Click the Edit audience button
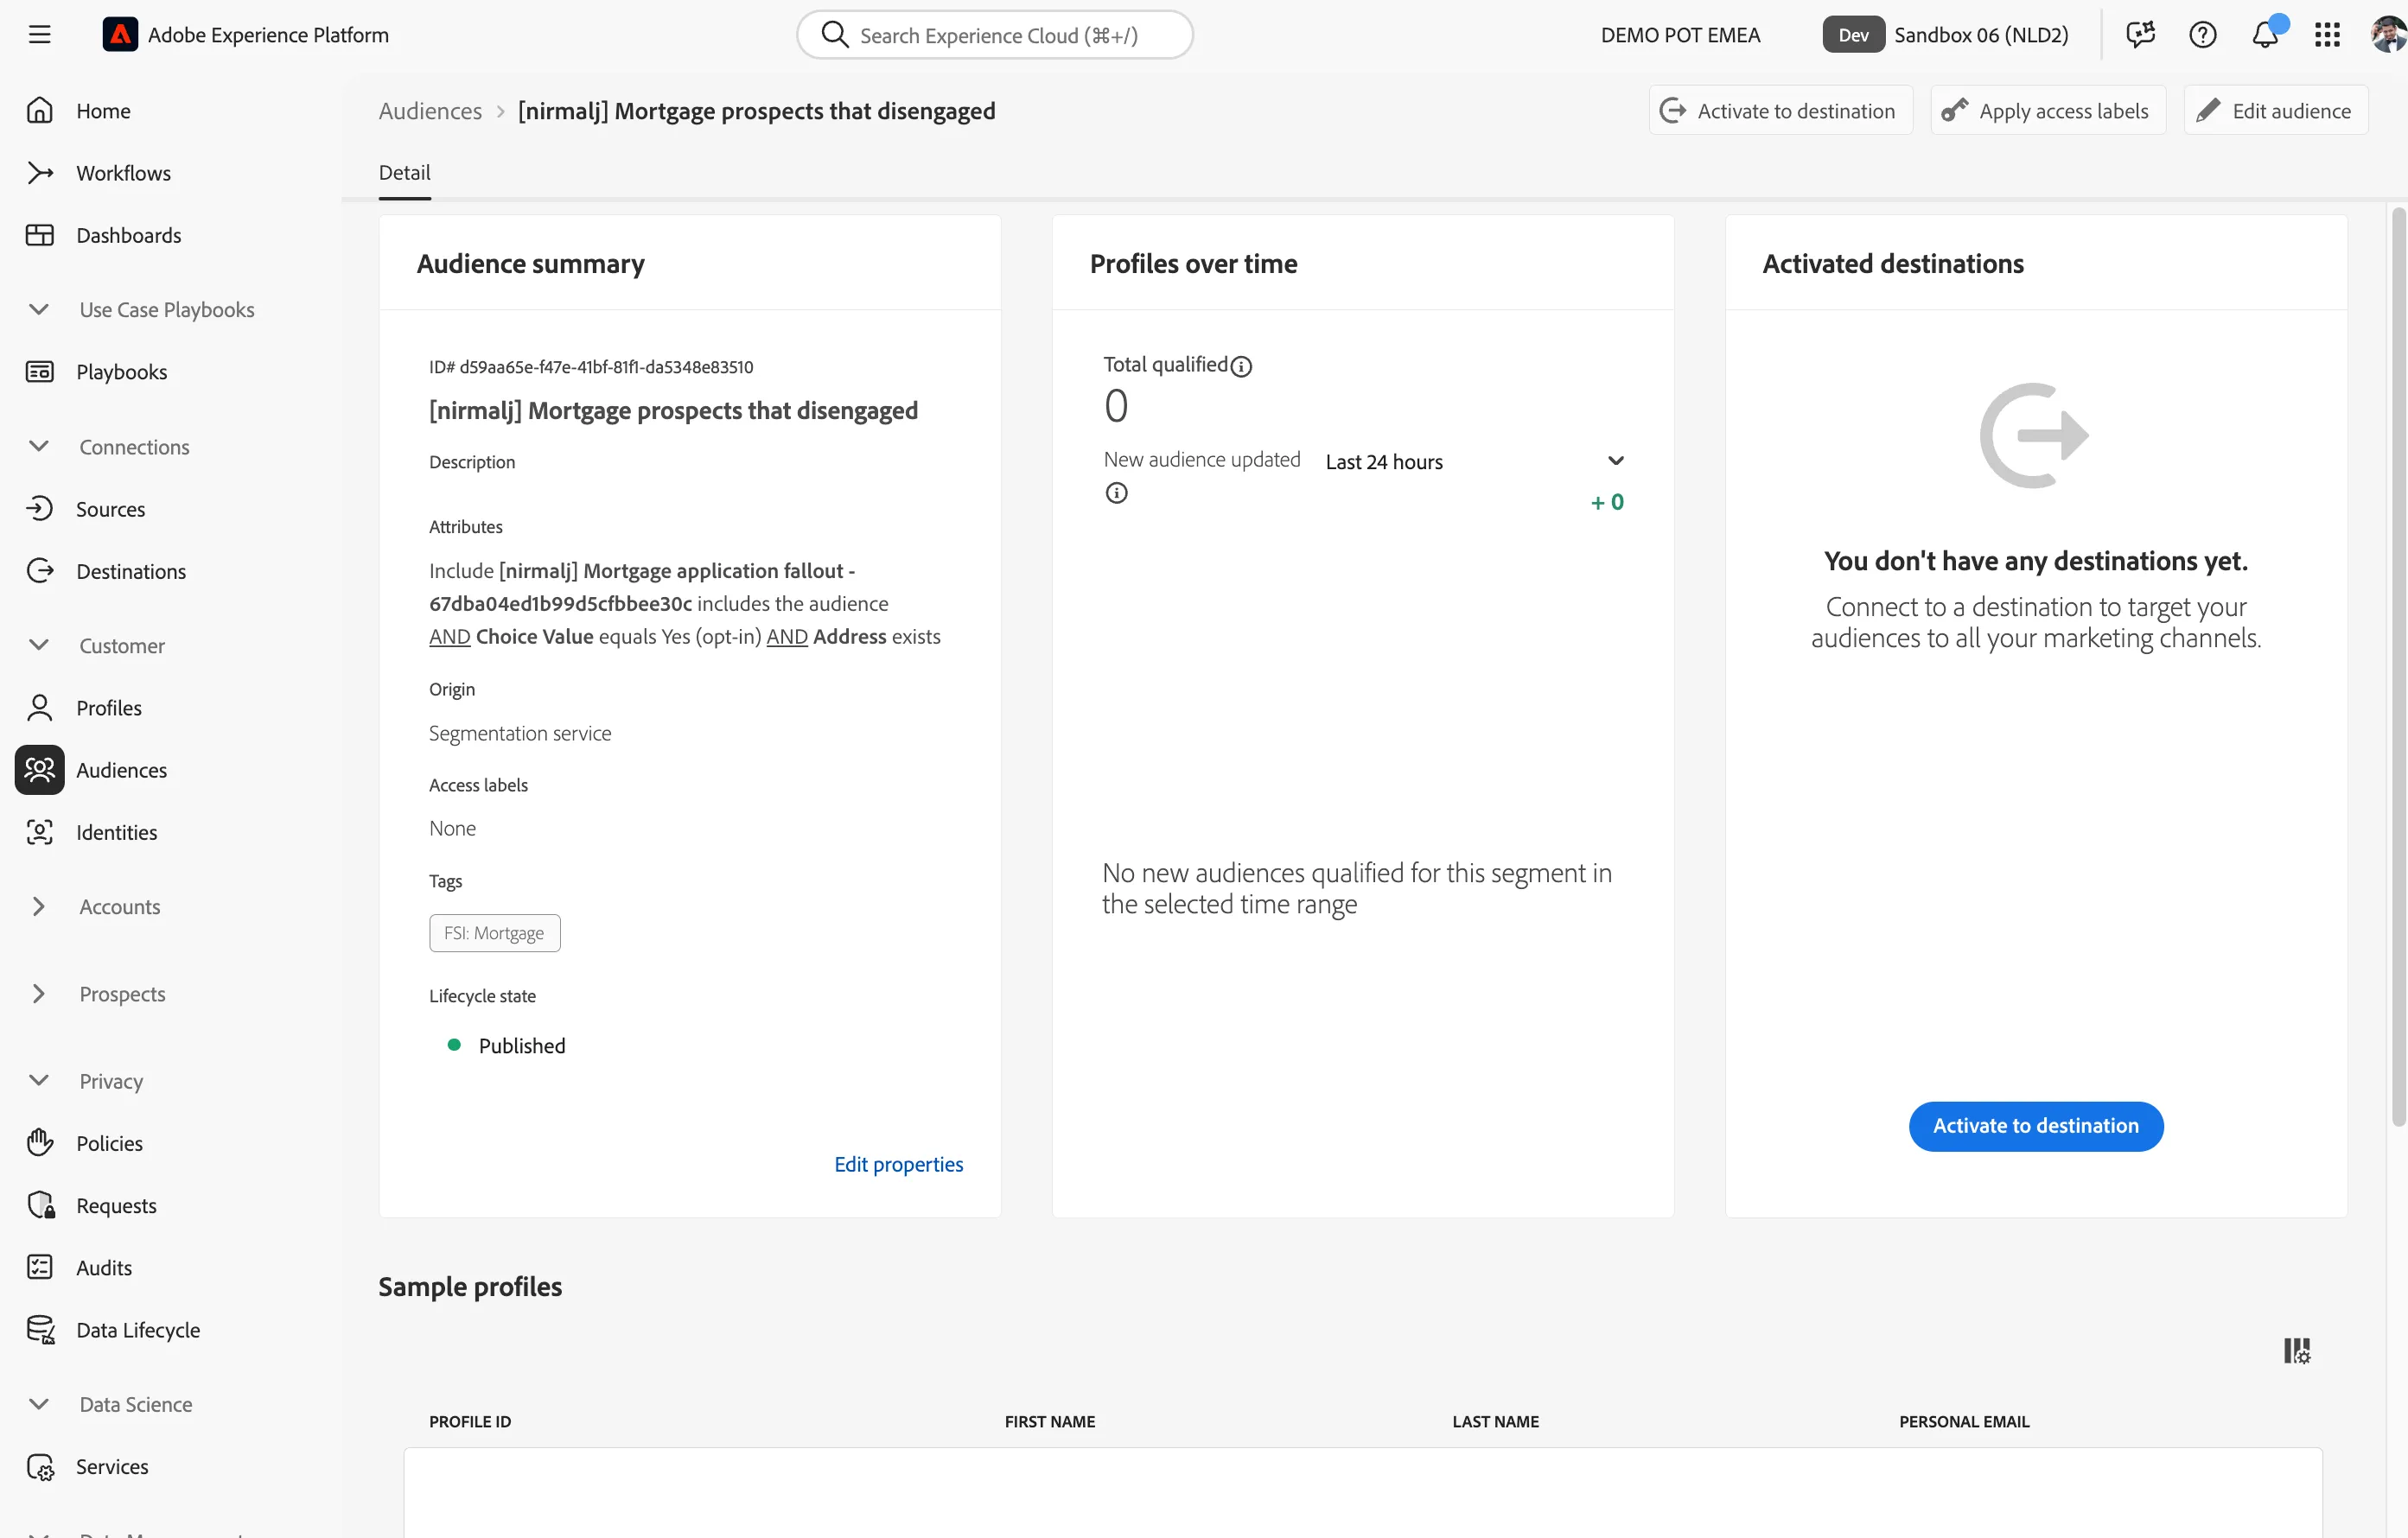Screen dimensions: 2408x1538 click(x=2275, y=111)
